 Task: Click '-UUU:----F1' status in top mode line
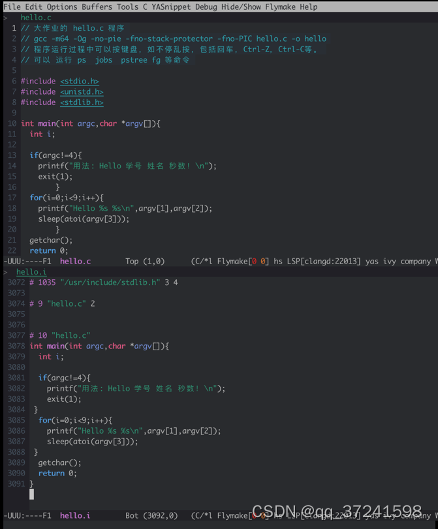click(x=27, y=261)
